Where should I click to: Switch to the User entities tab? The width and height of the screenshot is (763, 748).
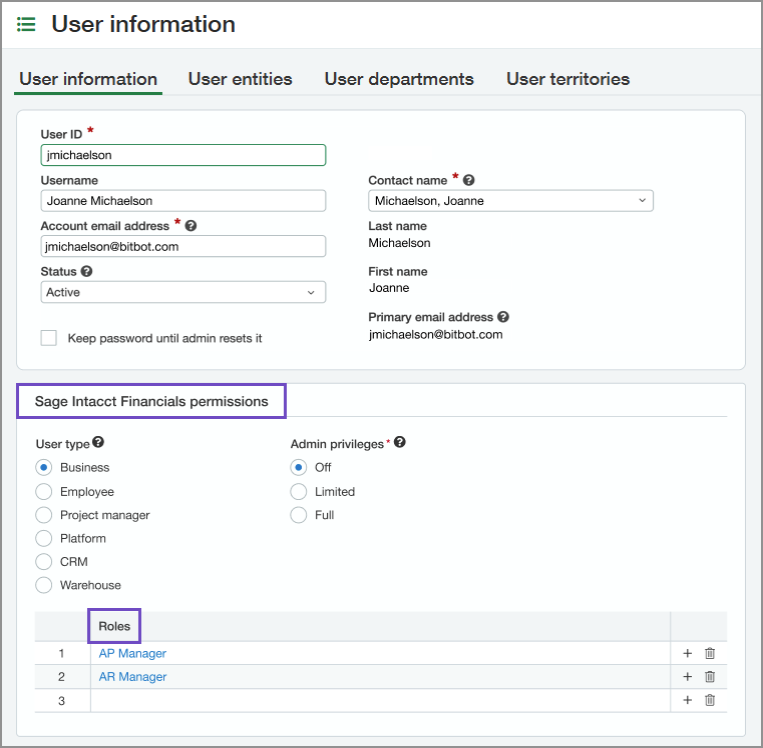(x=240, y=79)
